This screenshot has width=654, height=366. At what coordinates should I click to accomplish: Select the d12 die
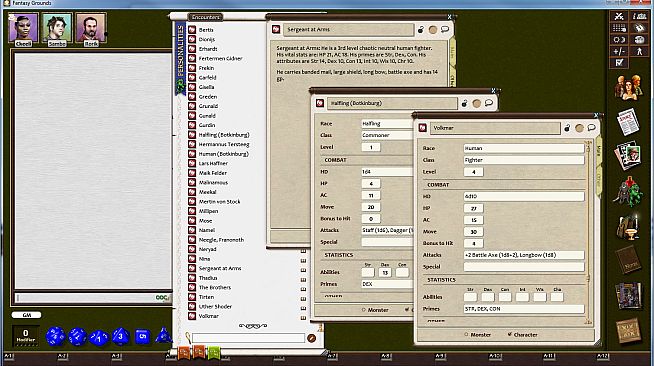click(77, 336)
